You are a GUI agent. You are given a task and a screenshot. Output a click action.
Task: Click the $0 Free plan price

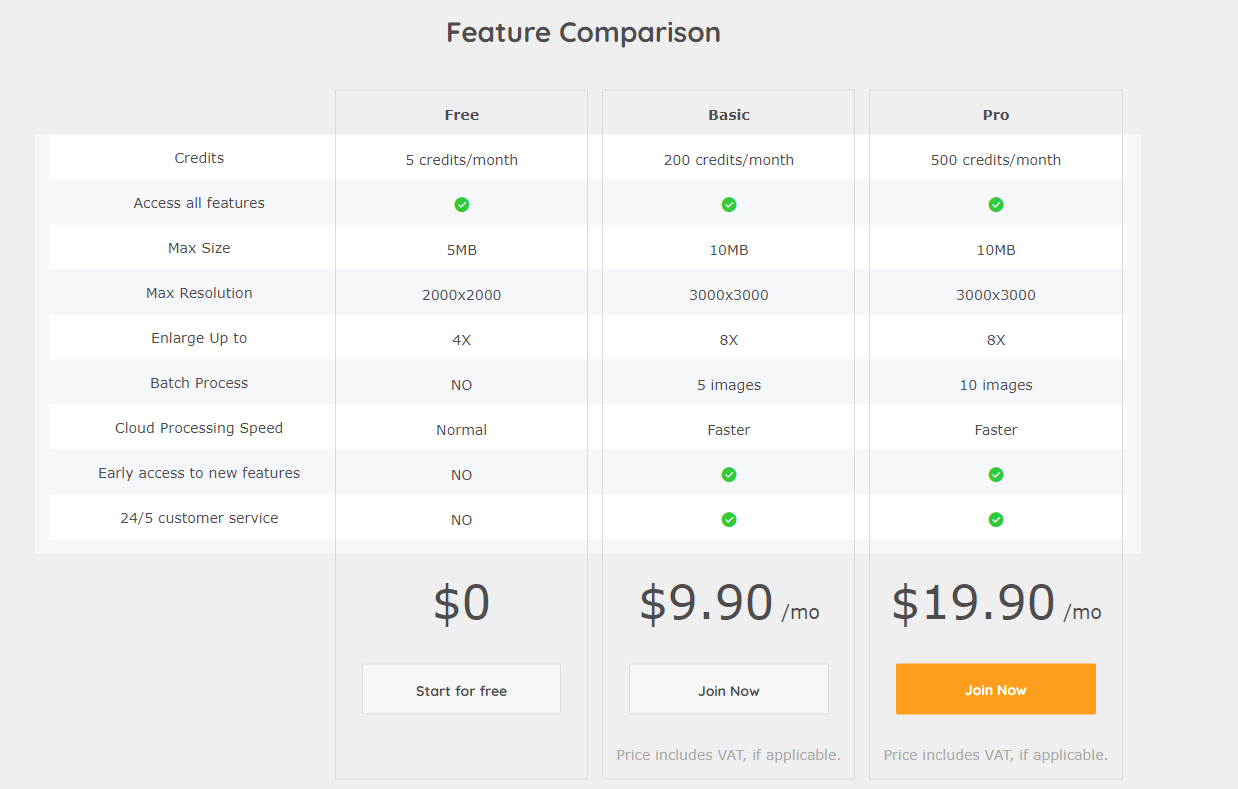pyautogui.click(x=461, y=603)
